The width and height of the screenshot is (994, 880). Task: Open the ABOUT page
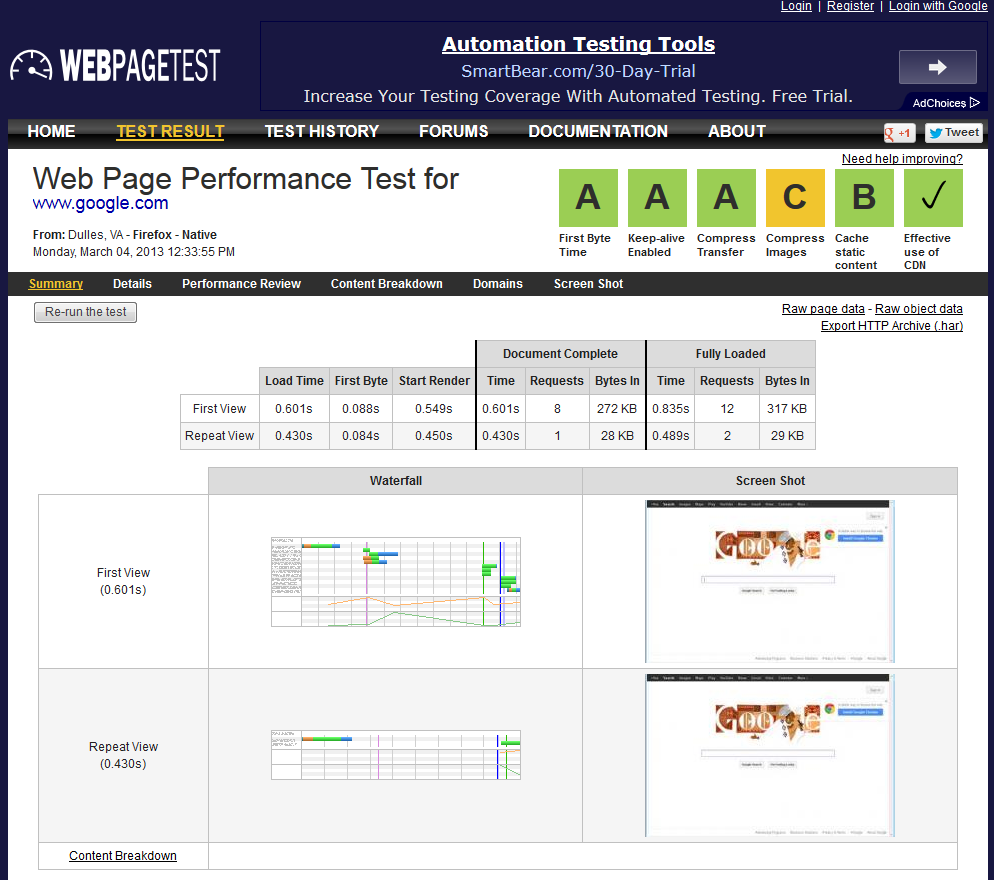pos(737,131)
